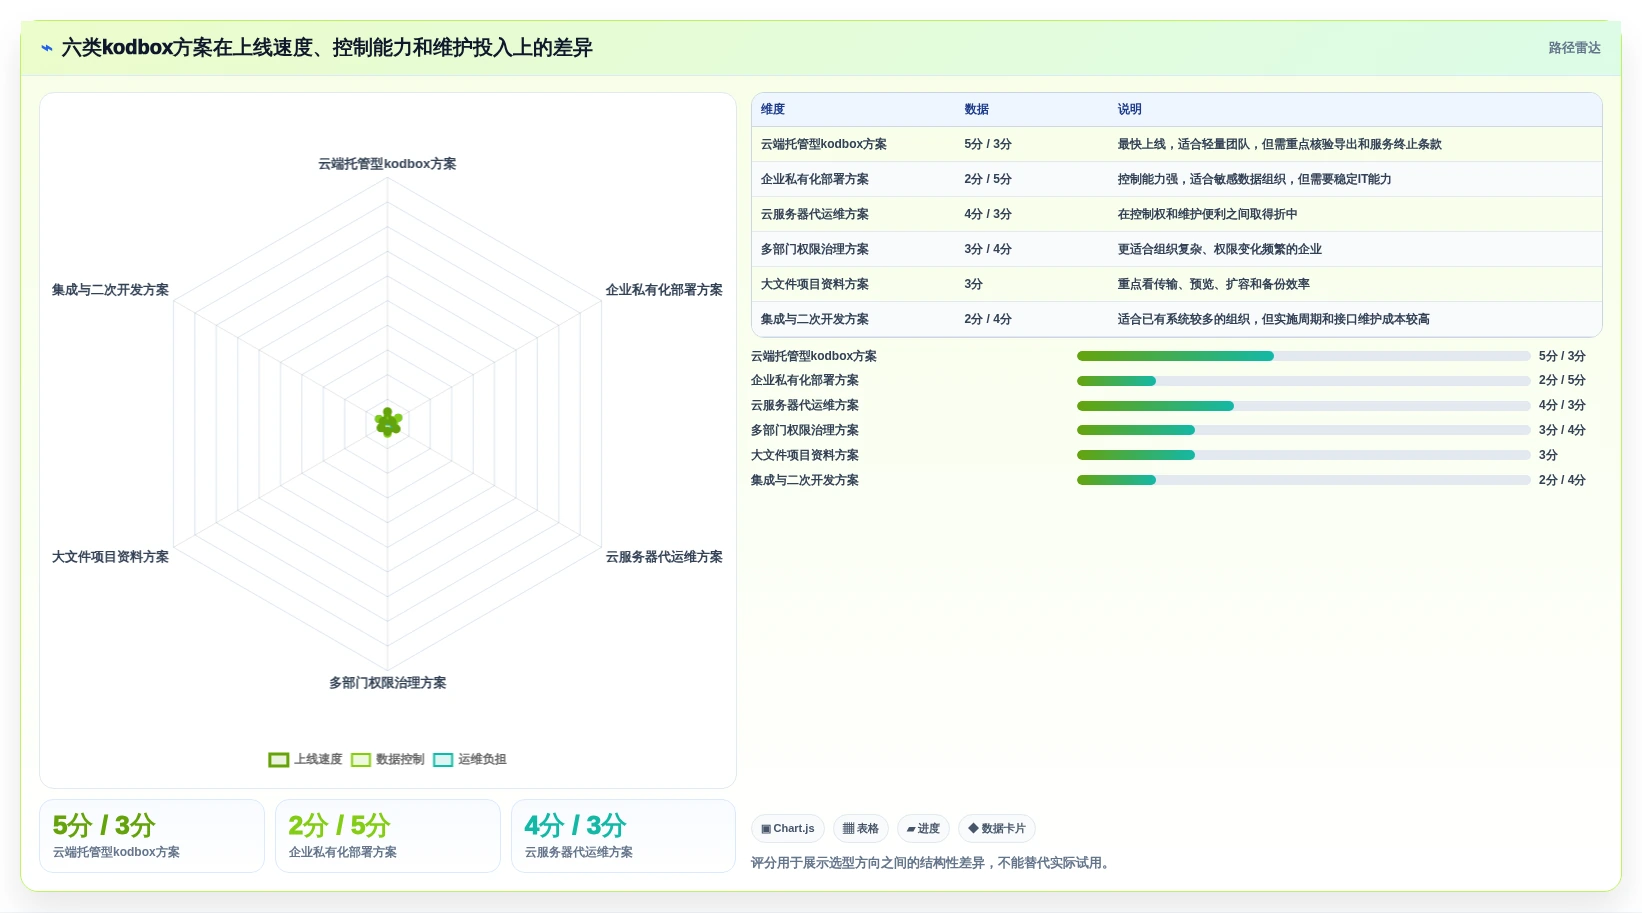The width and height of the screenshot is (1642, 913).
Task: Click the progress bar for 大文件项目资料方案
Action: (1303, 455)
